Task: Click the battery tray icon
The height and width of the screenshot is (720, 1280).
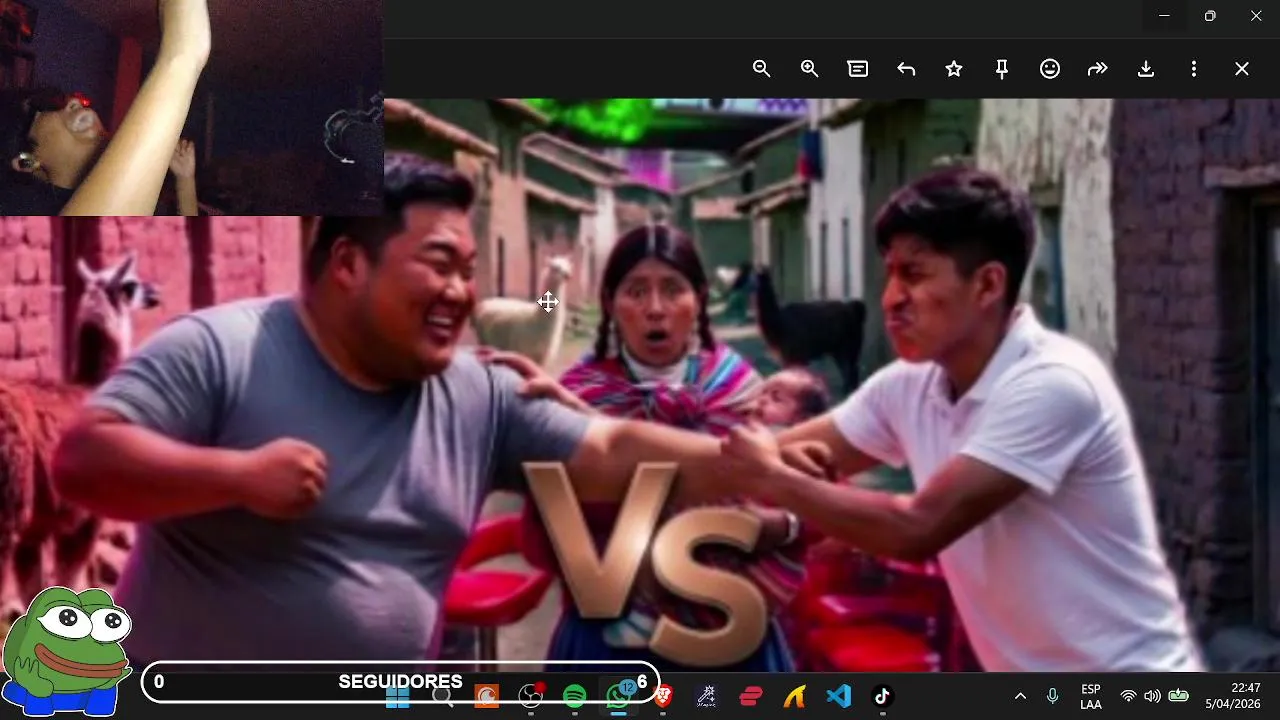Action: coord(1178,696)
